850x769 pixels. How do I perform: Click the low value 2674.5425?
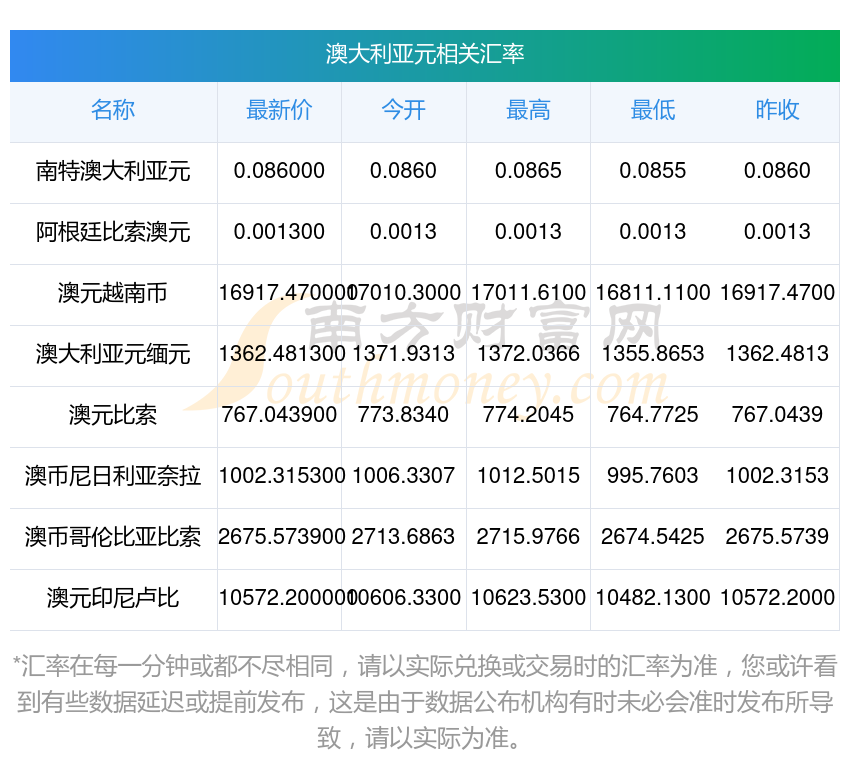[x=653, y=537]
